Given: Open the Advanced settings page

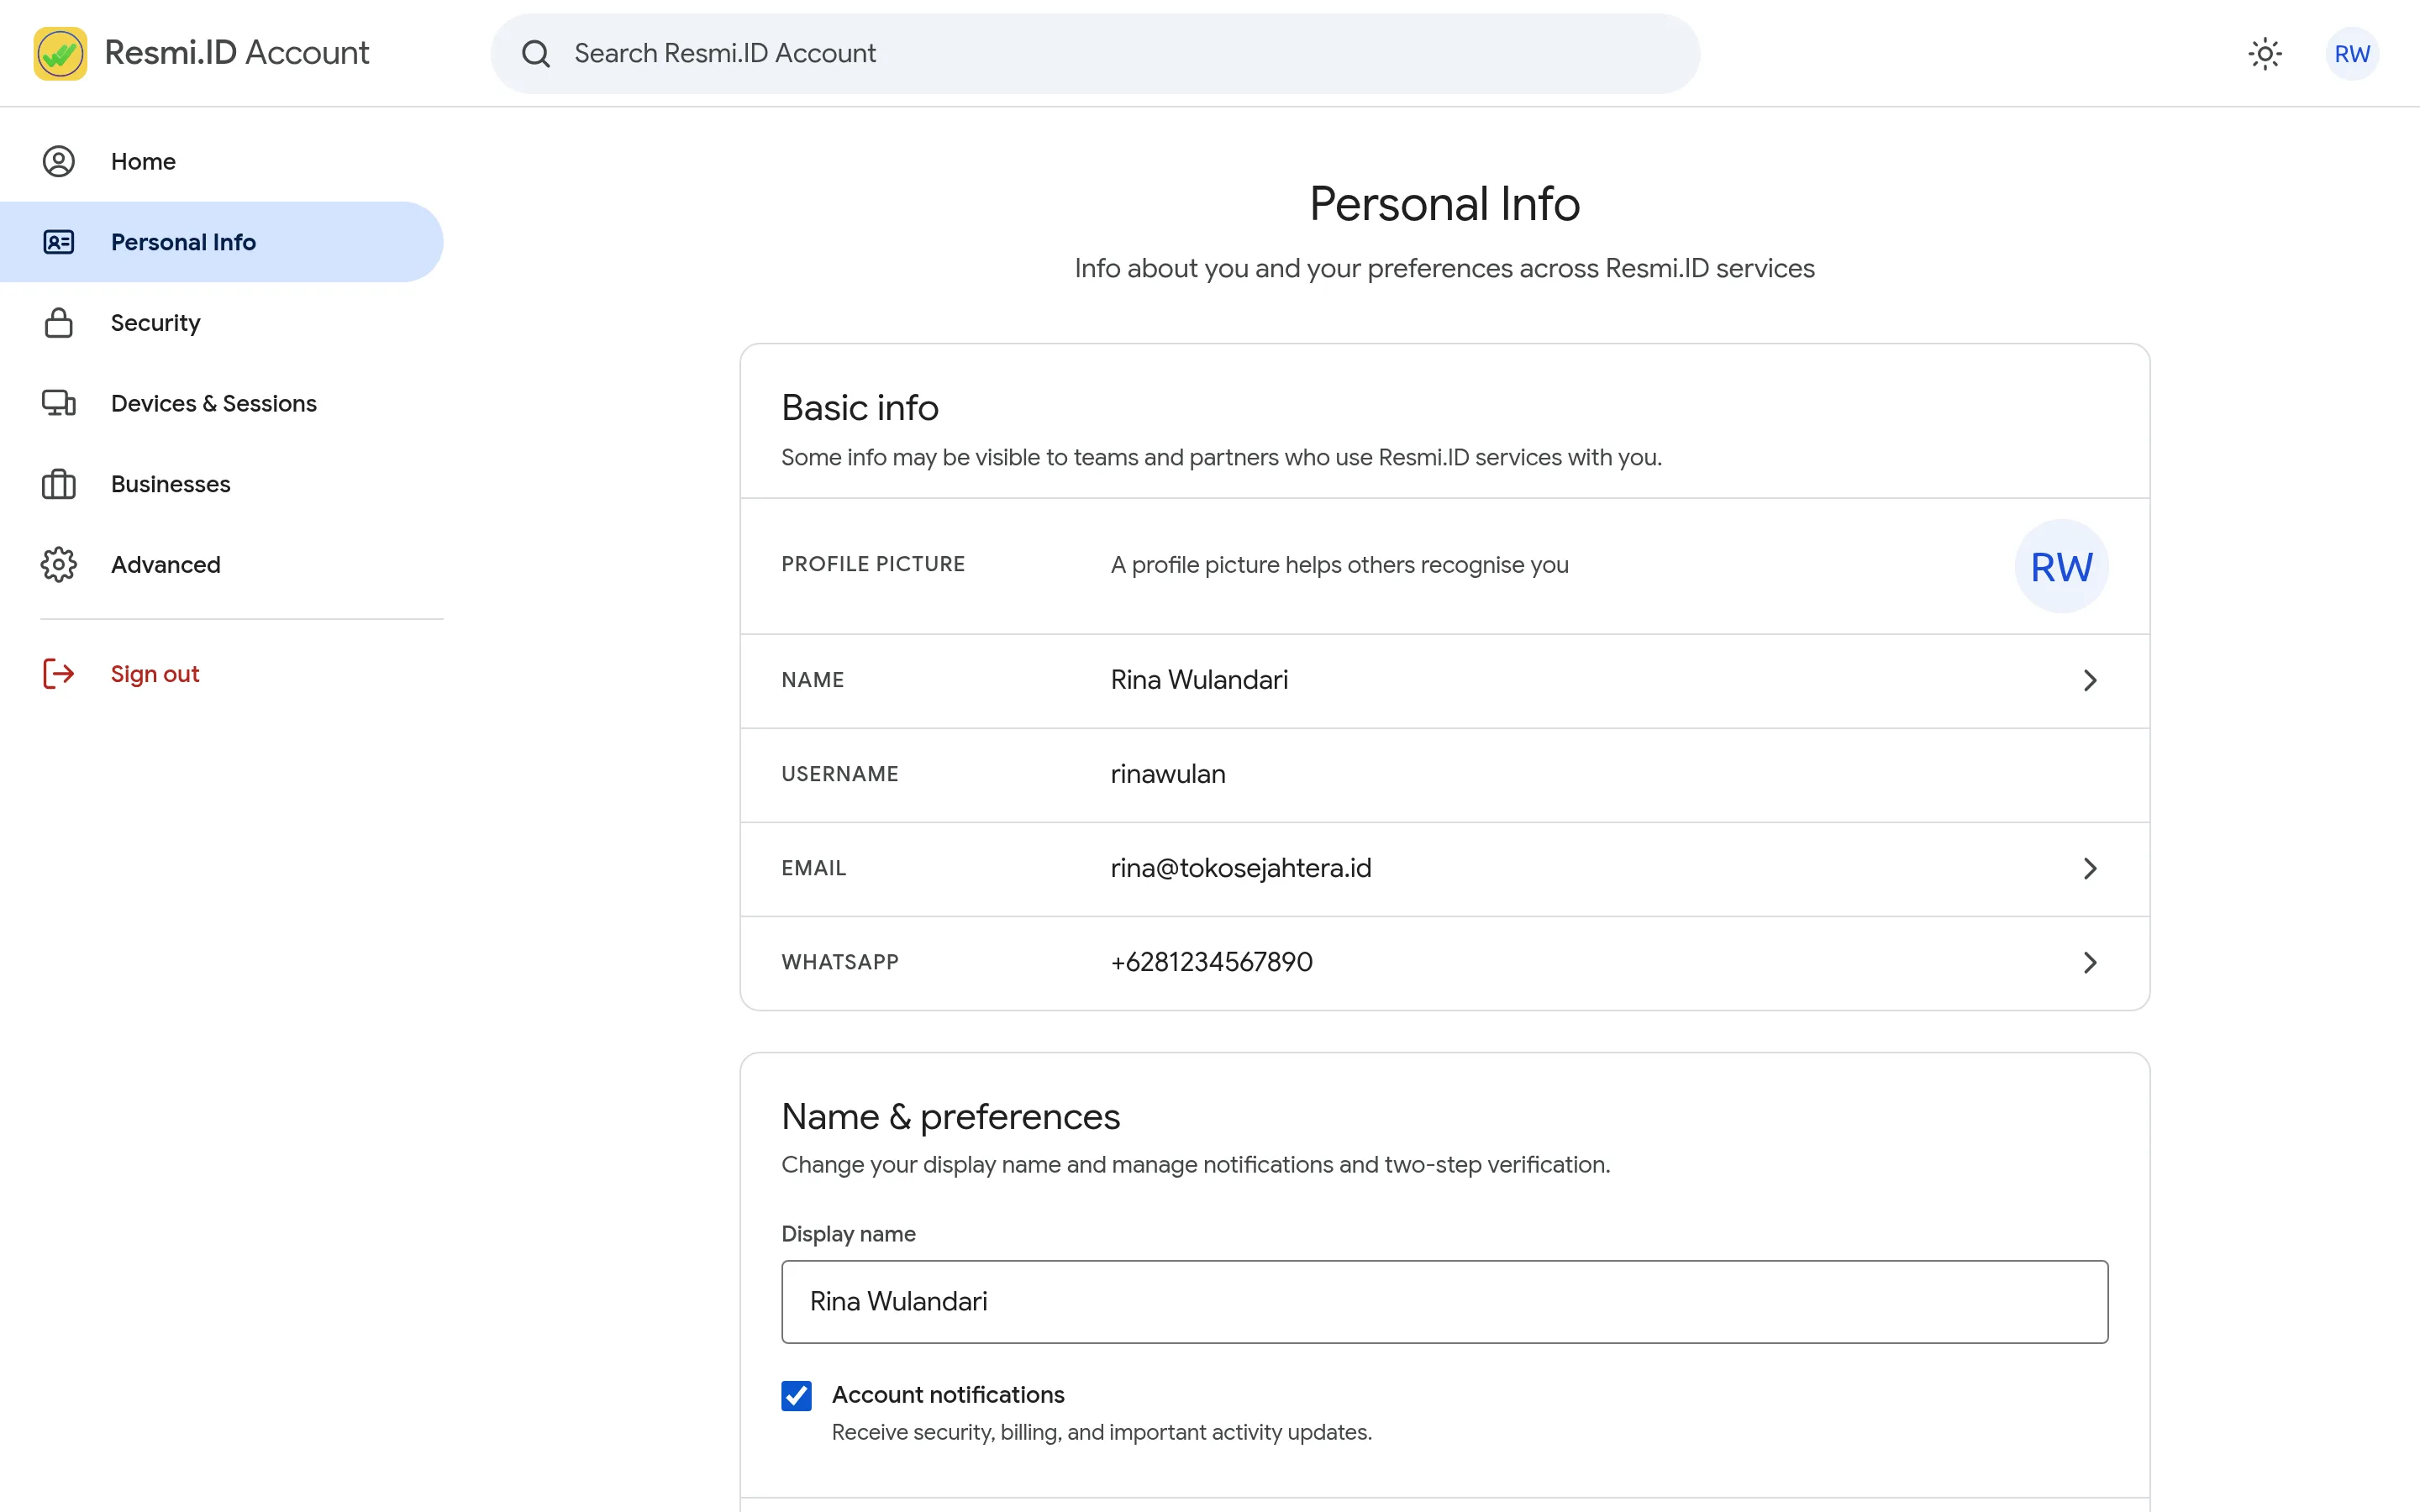Looking at the screenshot, I should 221,564.
